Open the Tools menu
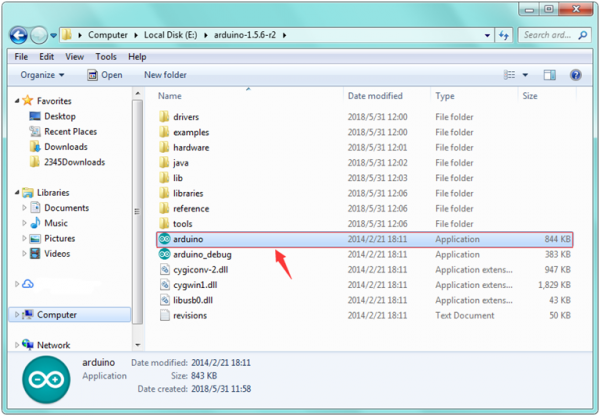 click(x=106, y=57)
